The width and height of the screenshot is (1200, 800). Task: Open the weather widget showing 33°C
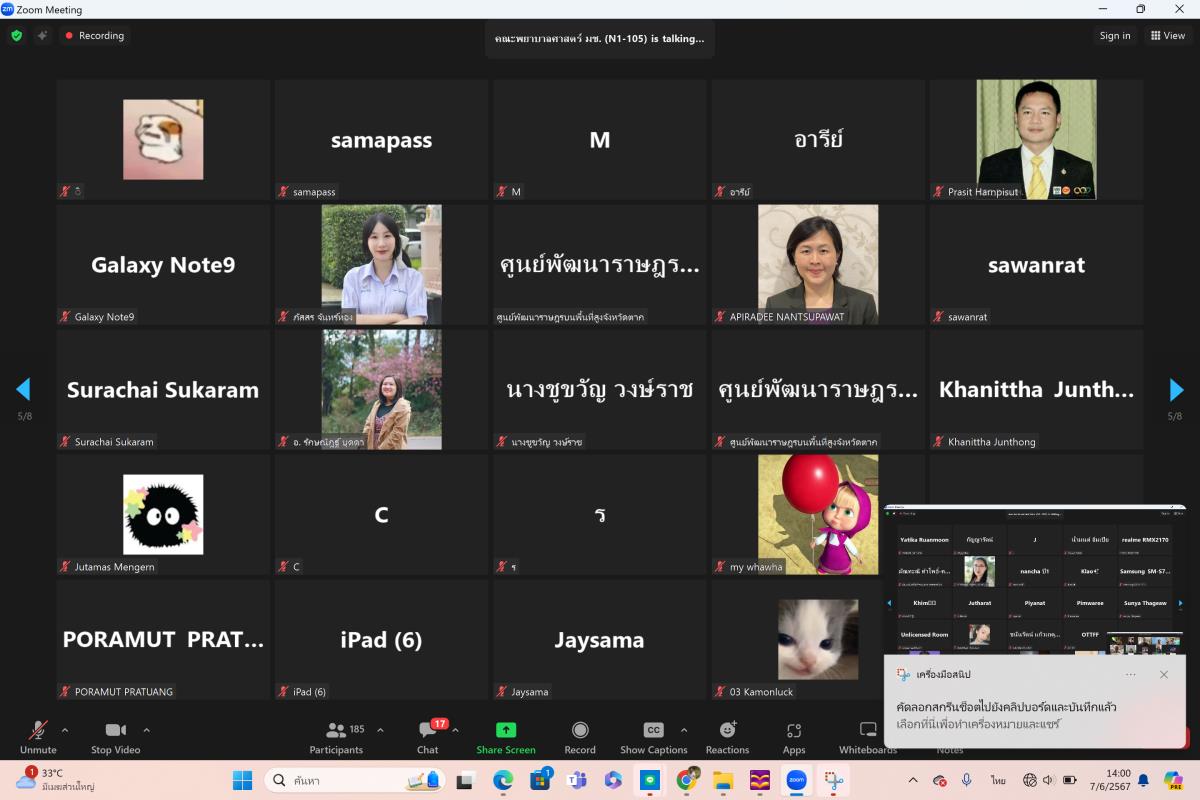coord(54,780)
